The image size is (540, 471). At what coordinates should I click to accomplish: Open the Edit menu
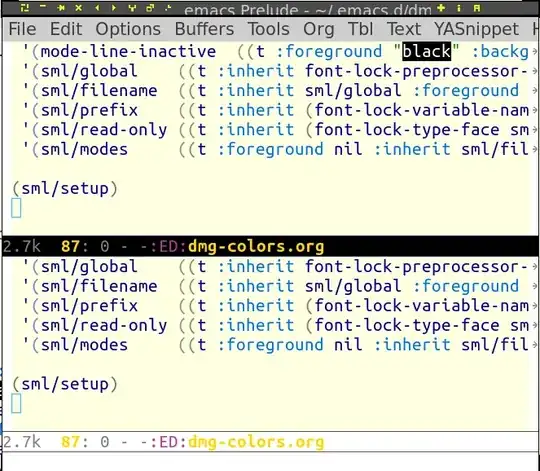(66, 29)
